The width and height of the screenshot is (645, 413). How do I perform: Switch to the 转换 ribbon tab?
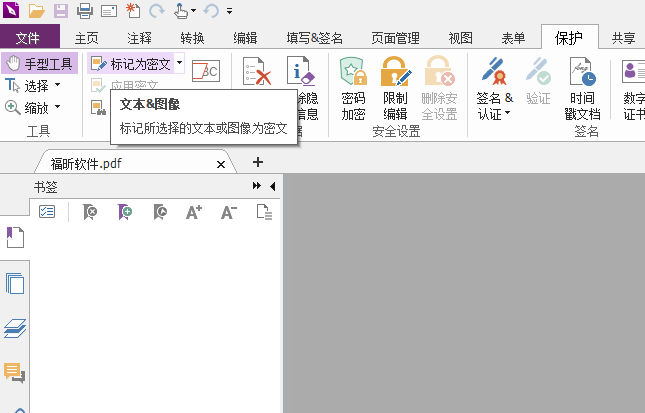(x=192, y=38)
